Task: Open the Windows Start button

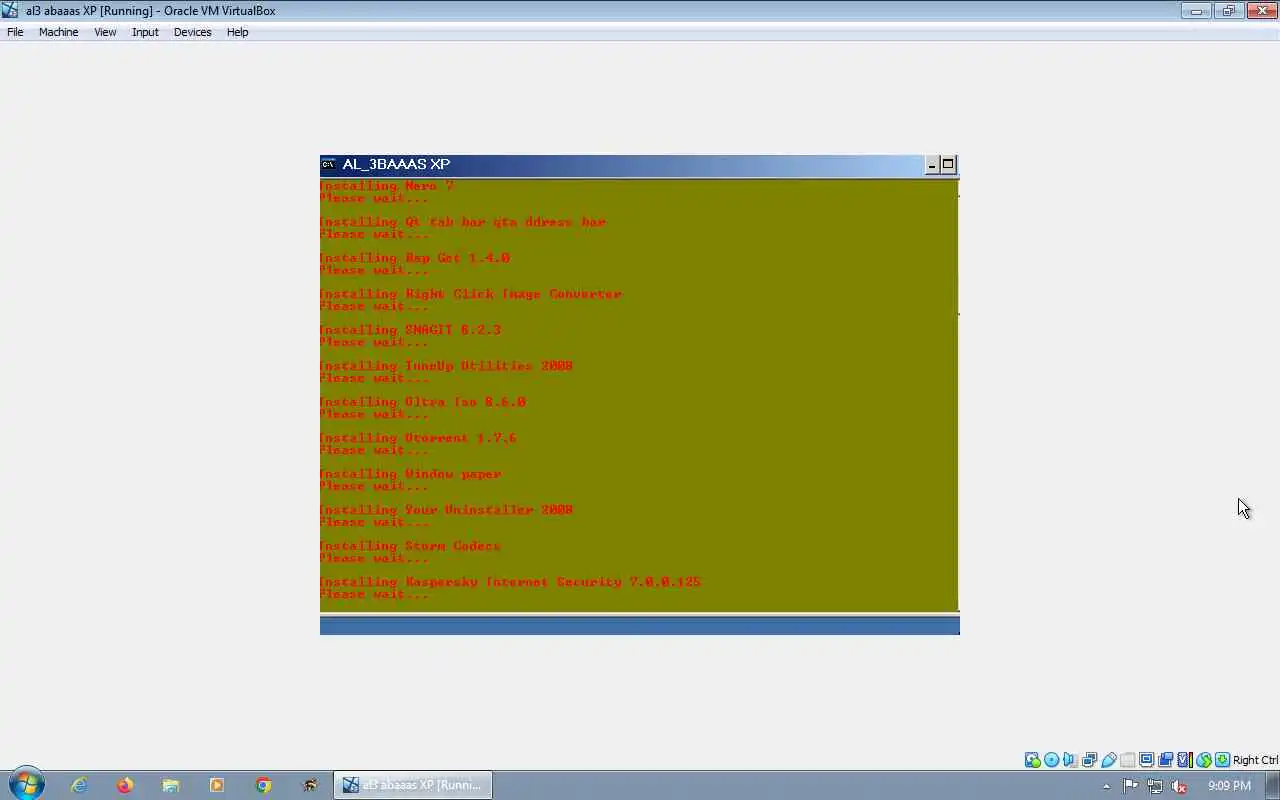Action: 26,785
